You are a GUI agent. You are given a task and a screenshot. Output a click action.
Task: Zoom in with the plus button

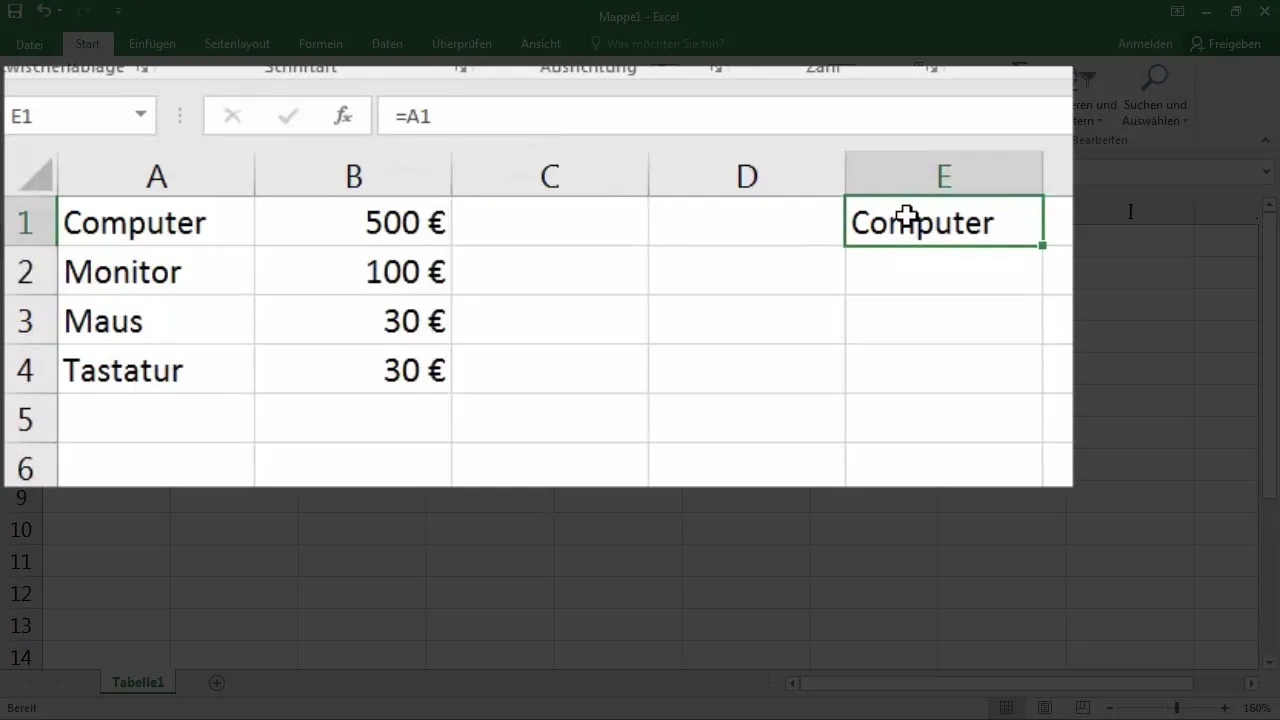pos(1225,708)
